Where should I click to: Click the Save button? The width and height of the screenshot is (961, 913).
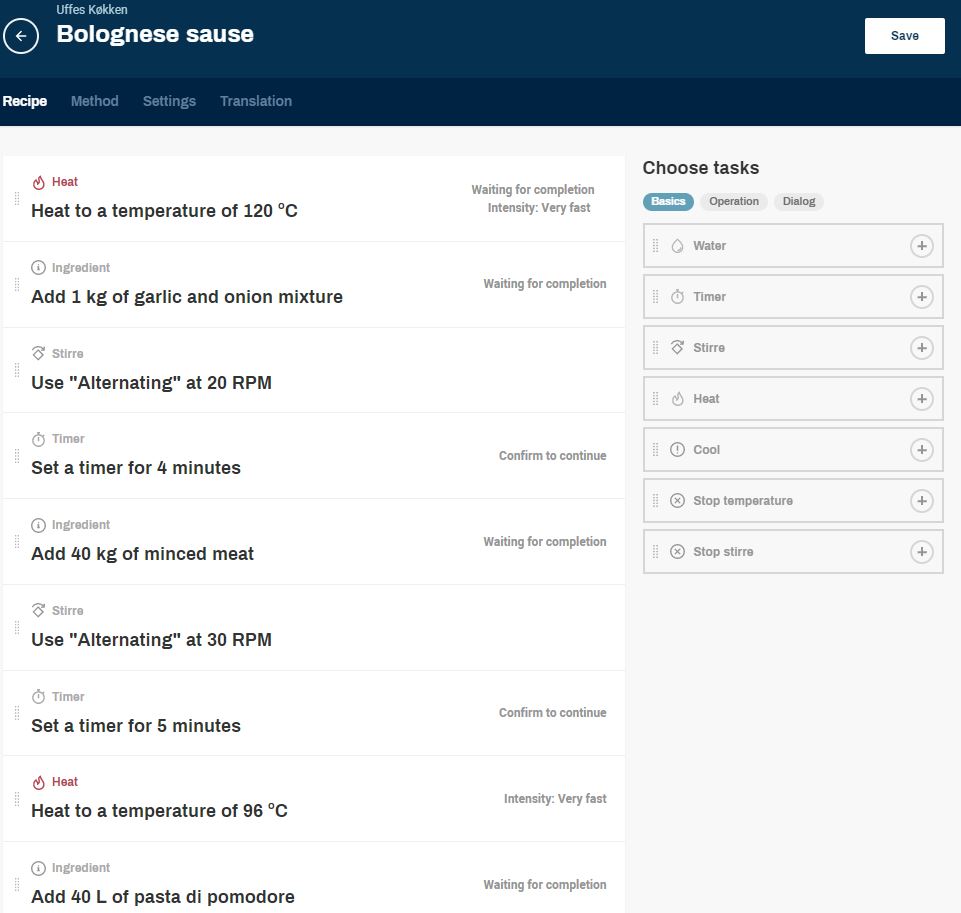(904, 36)
